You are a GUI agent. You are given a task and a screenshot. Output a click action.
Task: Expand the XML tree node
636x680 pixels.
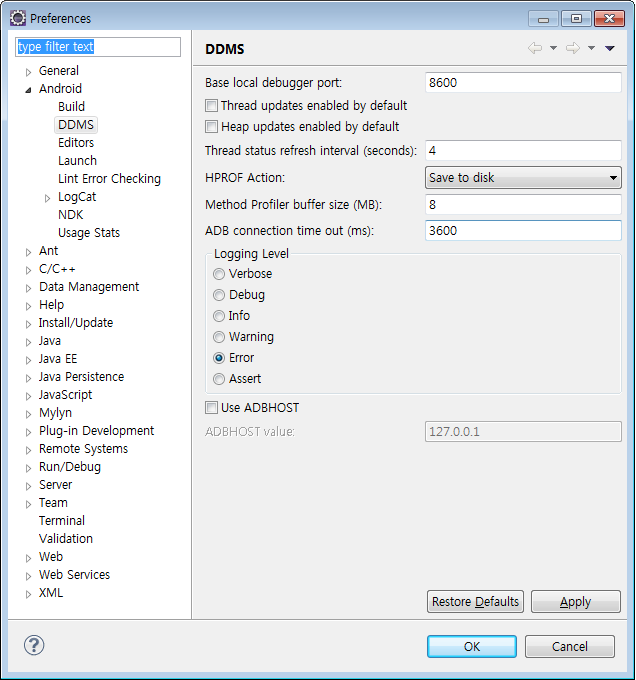(28, 594)
